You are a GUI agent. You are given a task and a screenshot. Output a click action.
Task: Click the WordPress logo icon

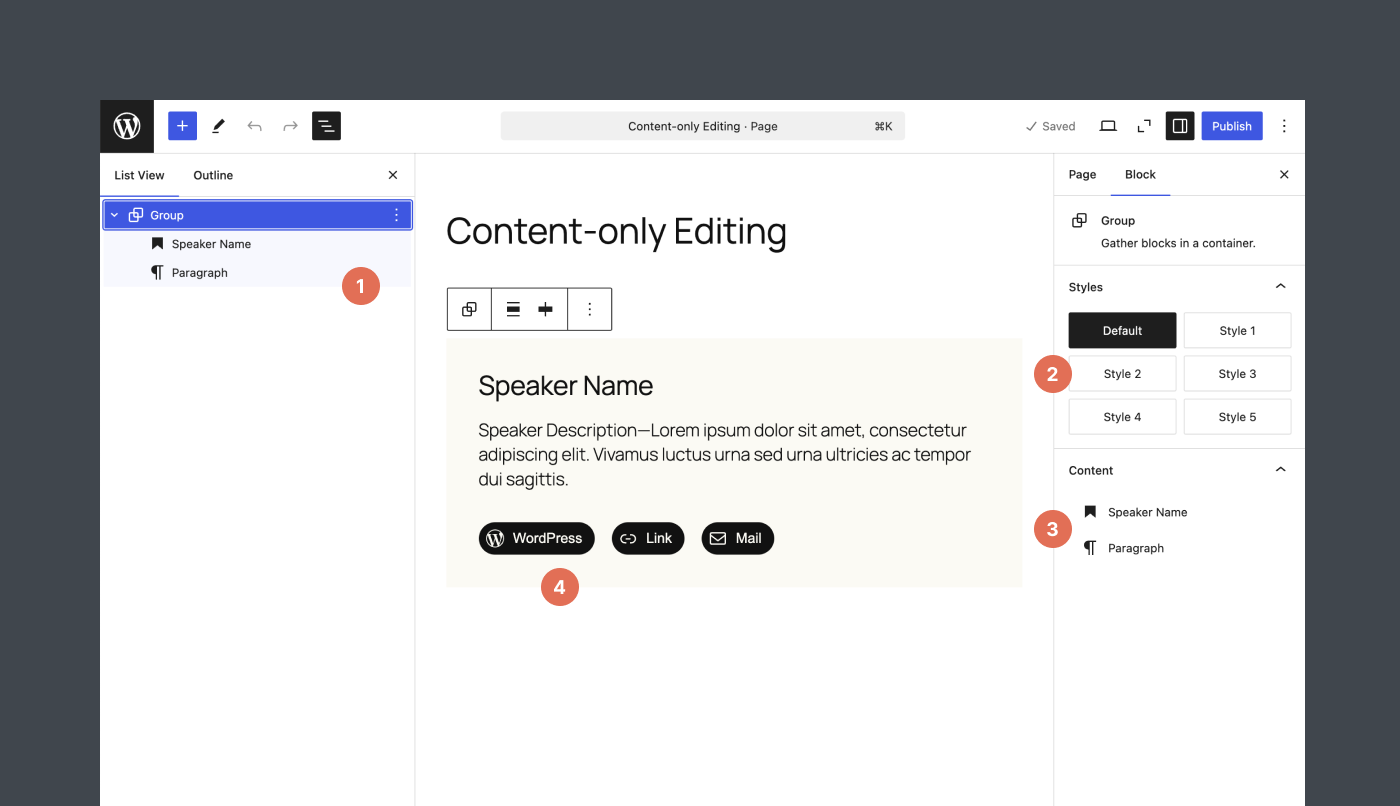127,126
